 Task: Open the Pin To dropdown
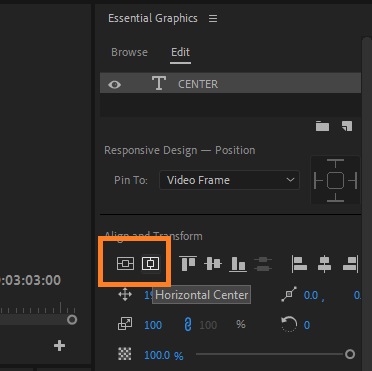229,180
